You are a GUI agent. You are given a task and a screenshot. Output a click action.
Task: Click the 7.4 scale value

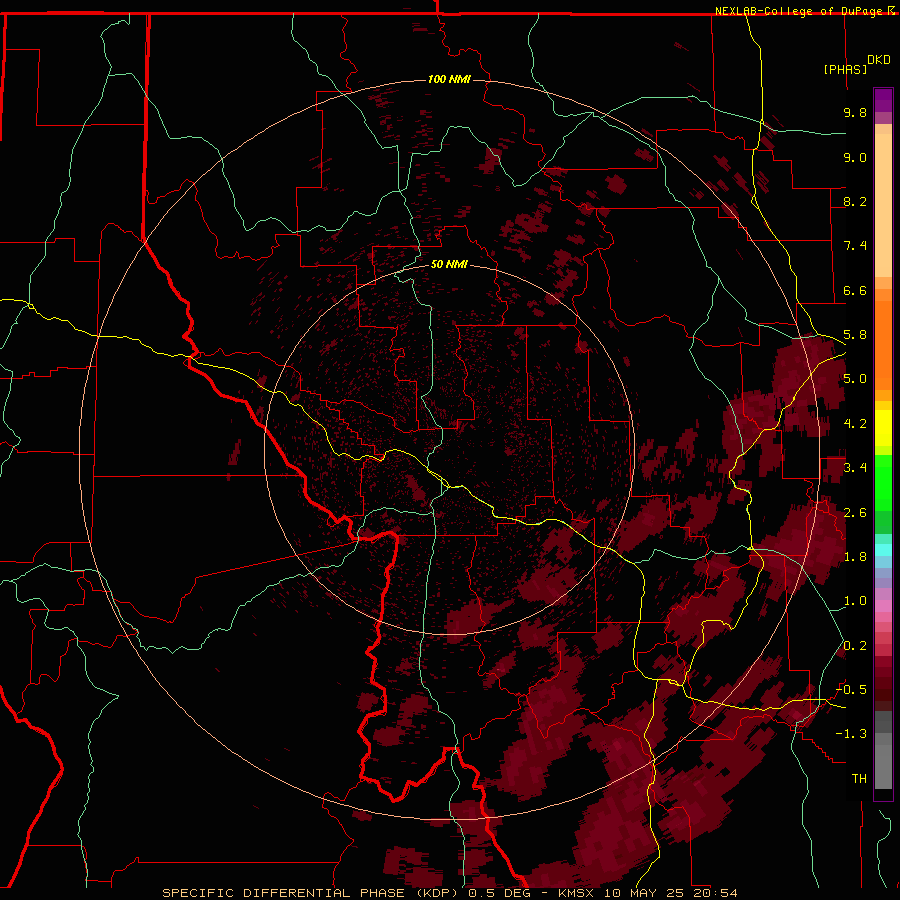[x=855, y=246]
